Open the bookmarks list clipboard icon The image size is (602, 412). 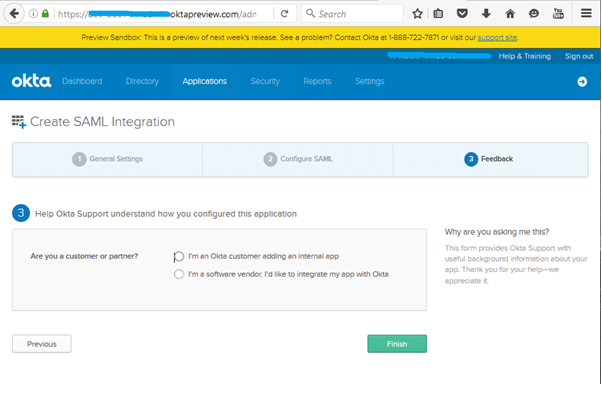pos(438,14)
